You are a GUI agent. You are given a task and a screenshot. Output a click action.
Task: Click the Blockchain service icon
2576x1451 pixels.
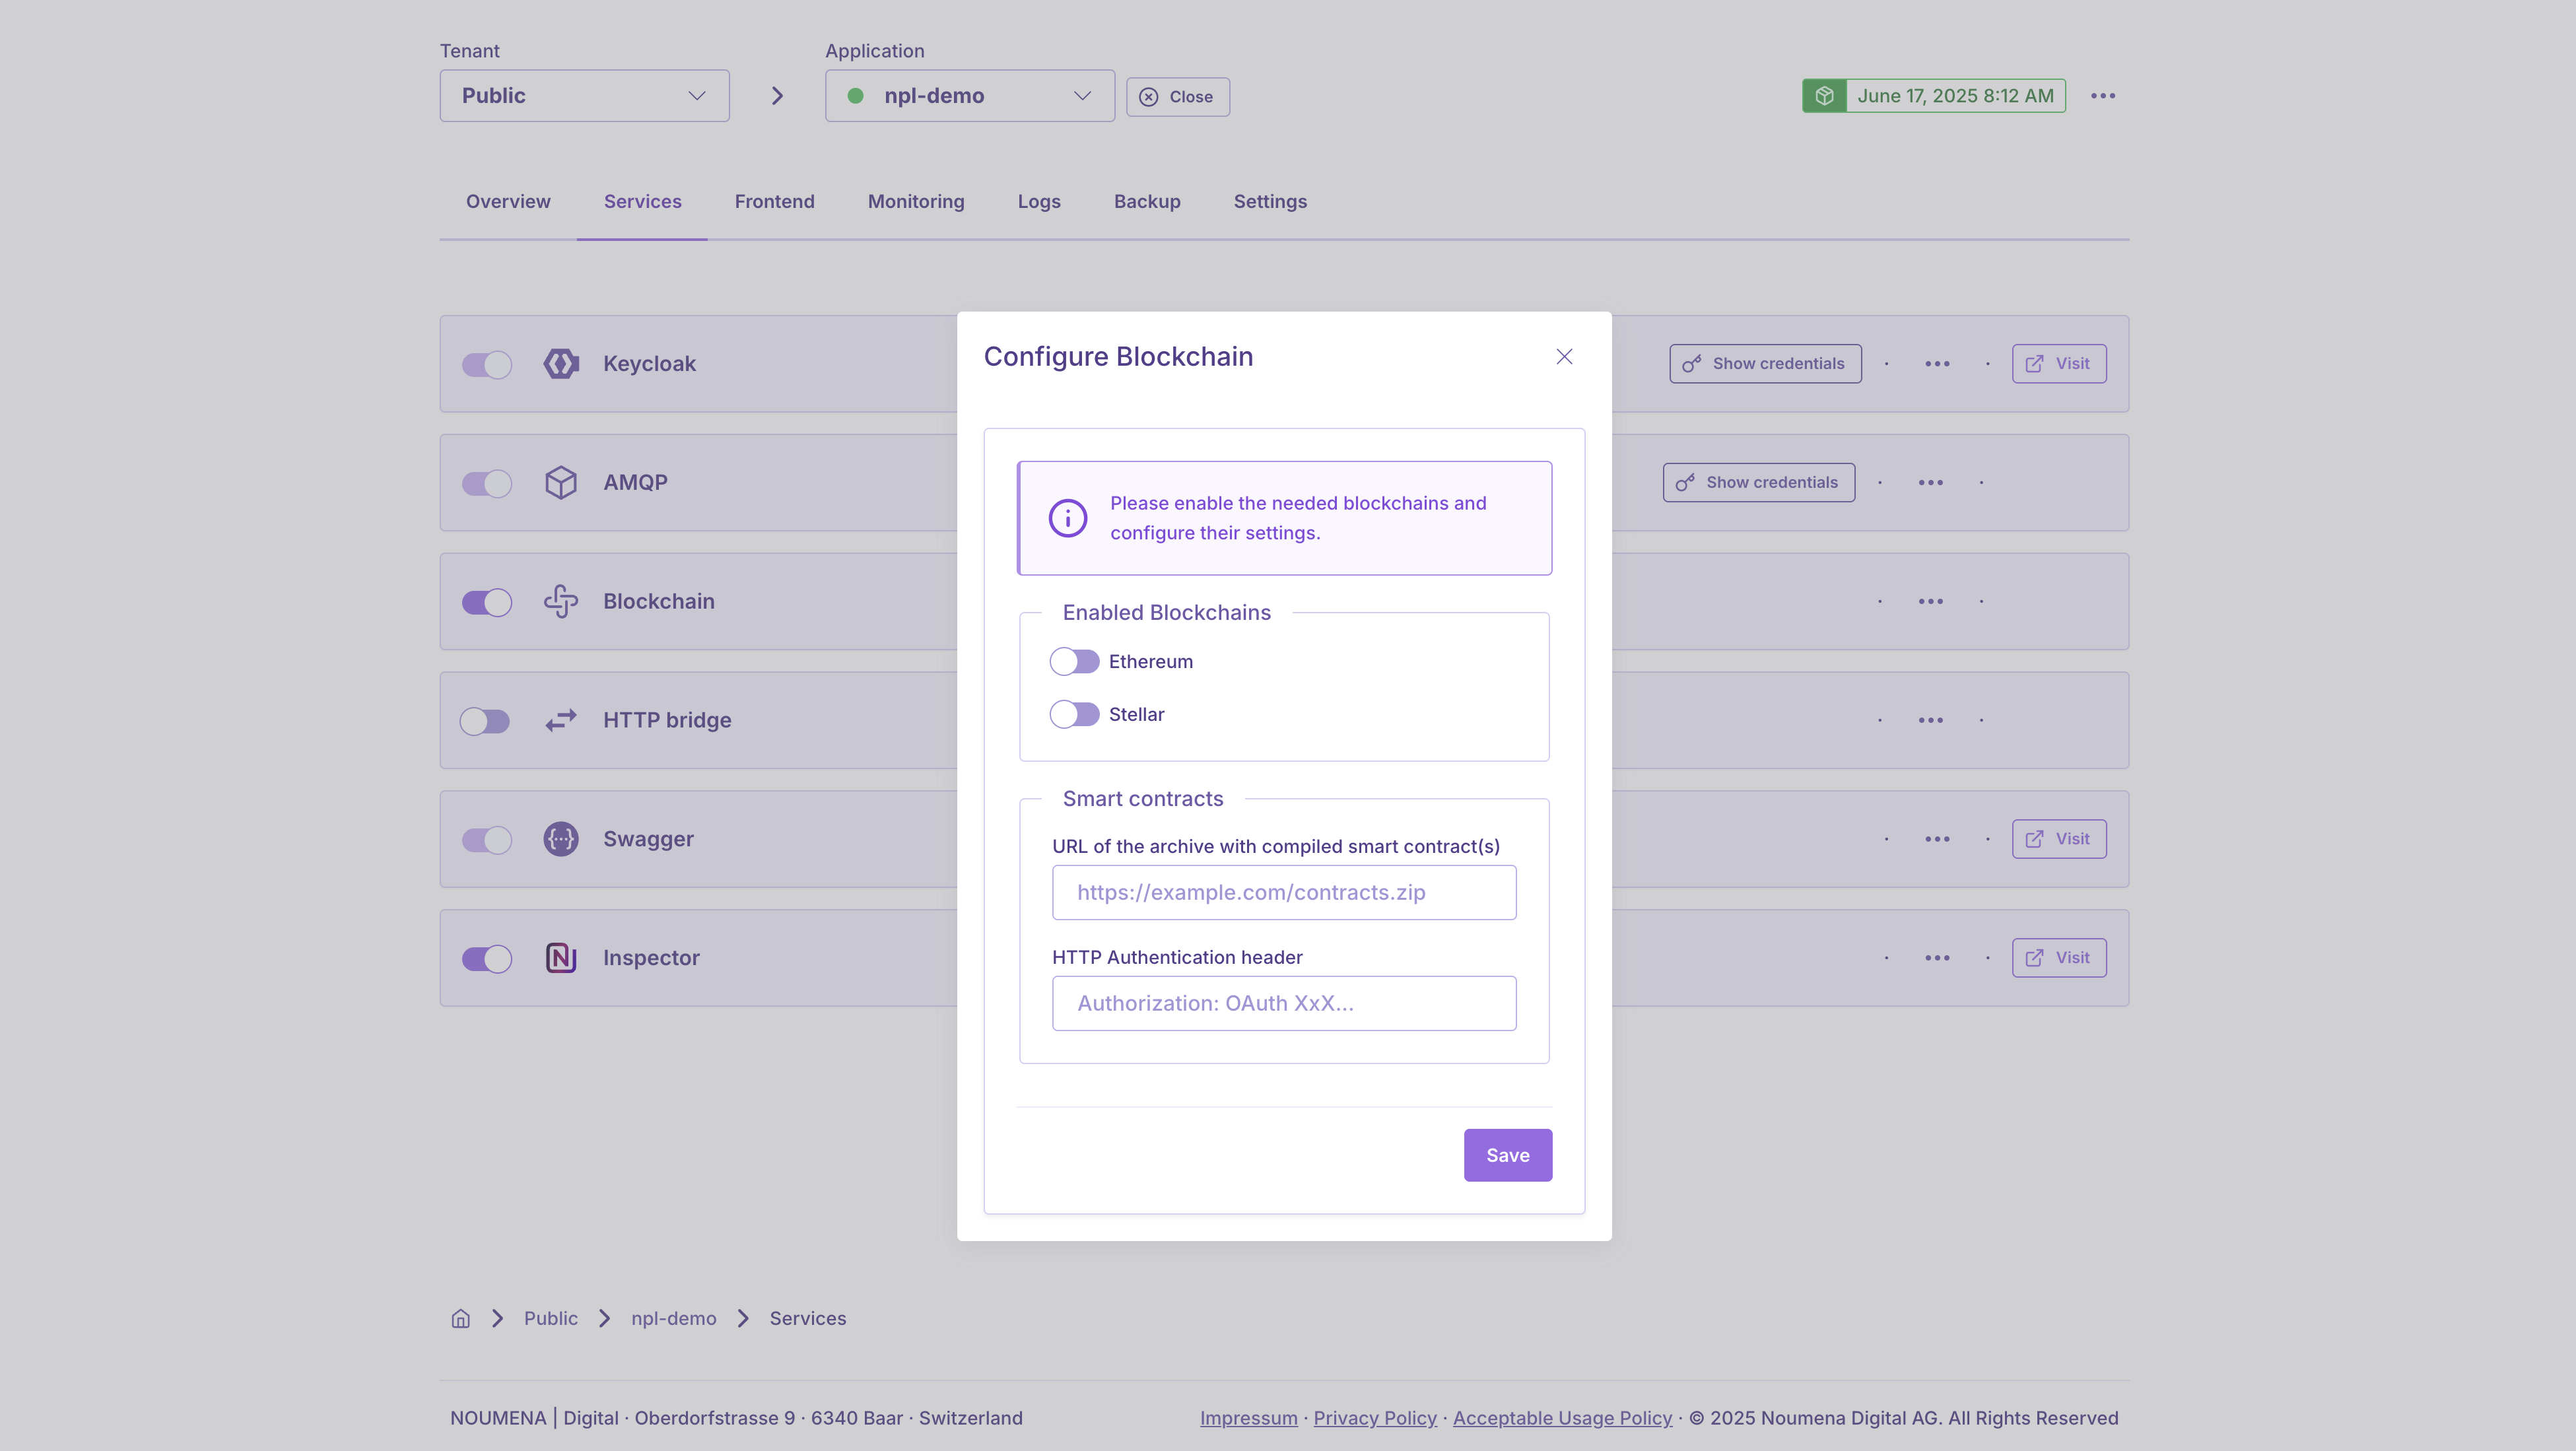pos(561,601)
